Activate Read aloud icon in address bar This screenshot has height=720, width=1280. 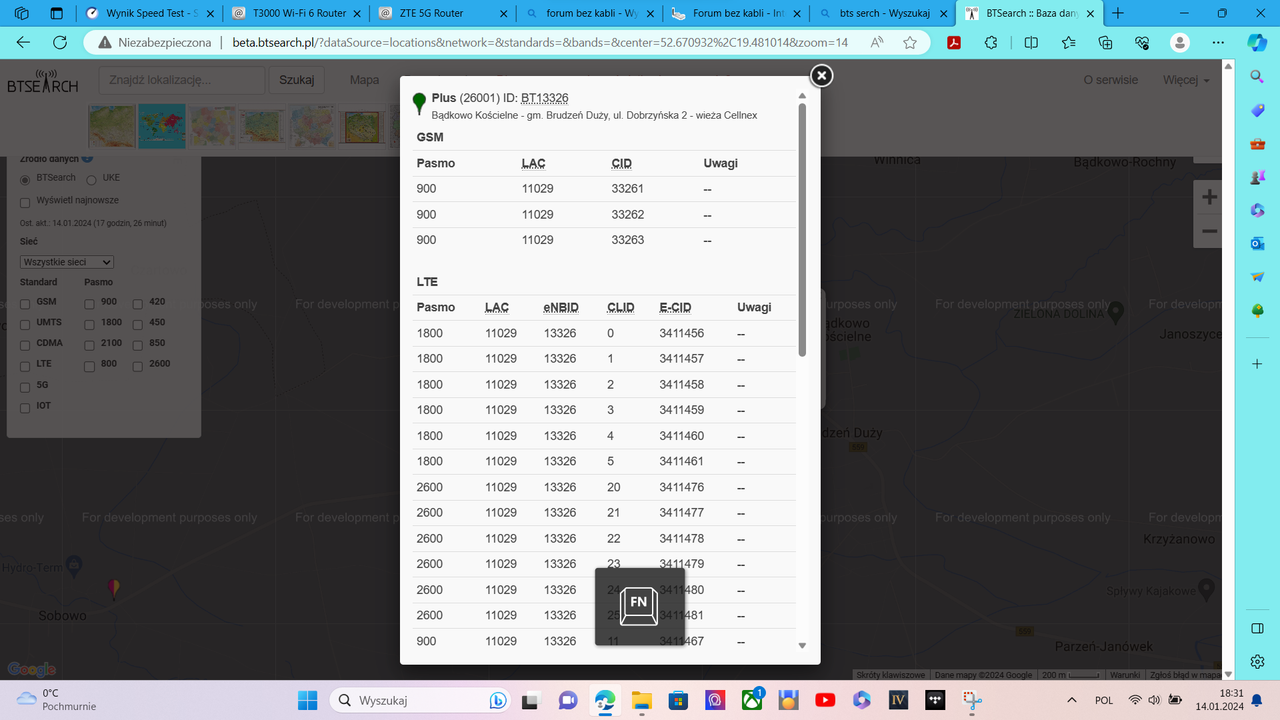coord(877,43)
